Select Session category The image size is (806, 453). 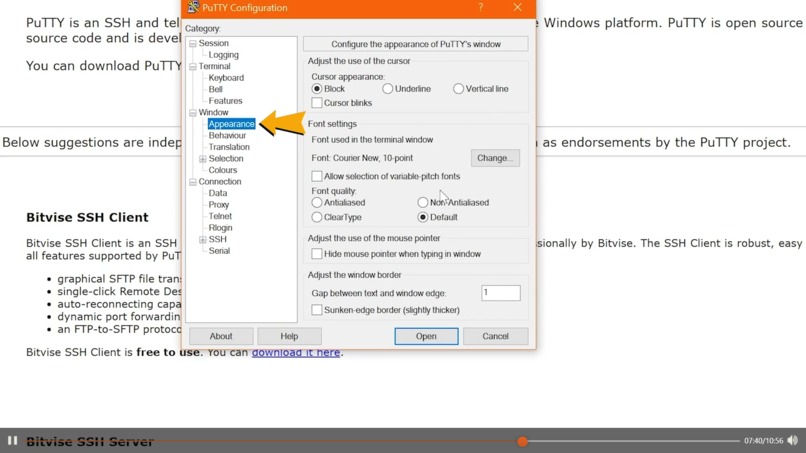point(213,43)
